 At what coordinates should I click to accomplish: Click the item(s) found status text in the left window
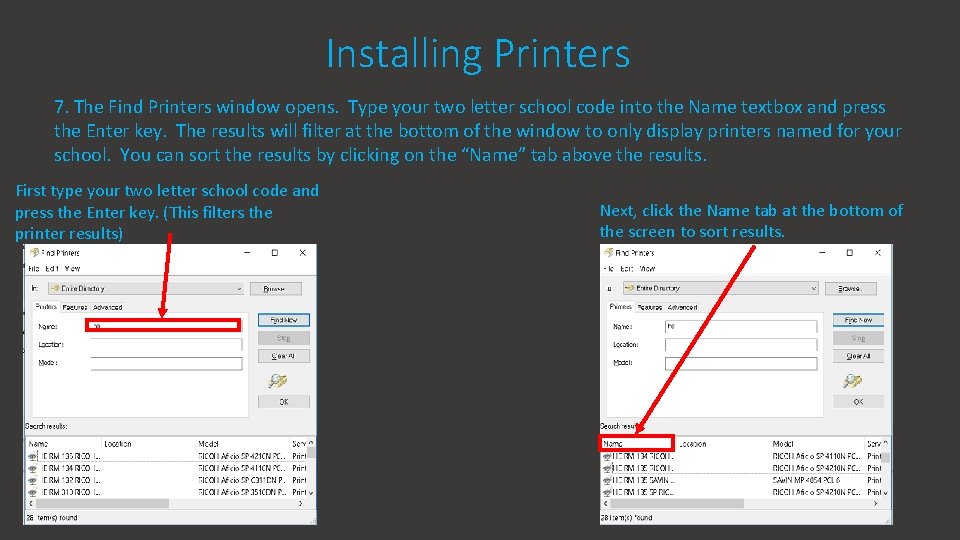point(51,518)
